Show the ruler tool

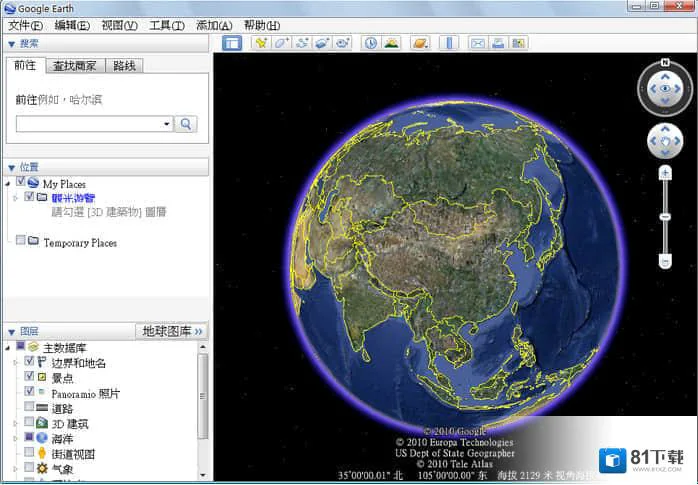click(449, 43)
